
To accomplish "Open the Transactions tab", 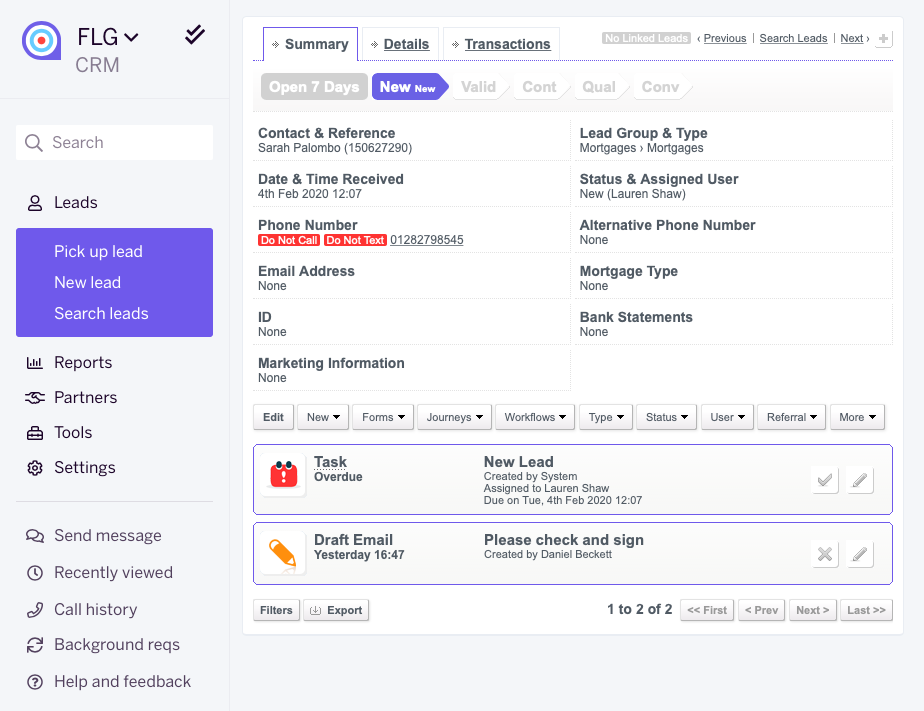I will 501,44.
